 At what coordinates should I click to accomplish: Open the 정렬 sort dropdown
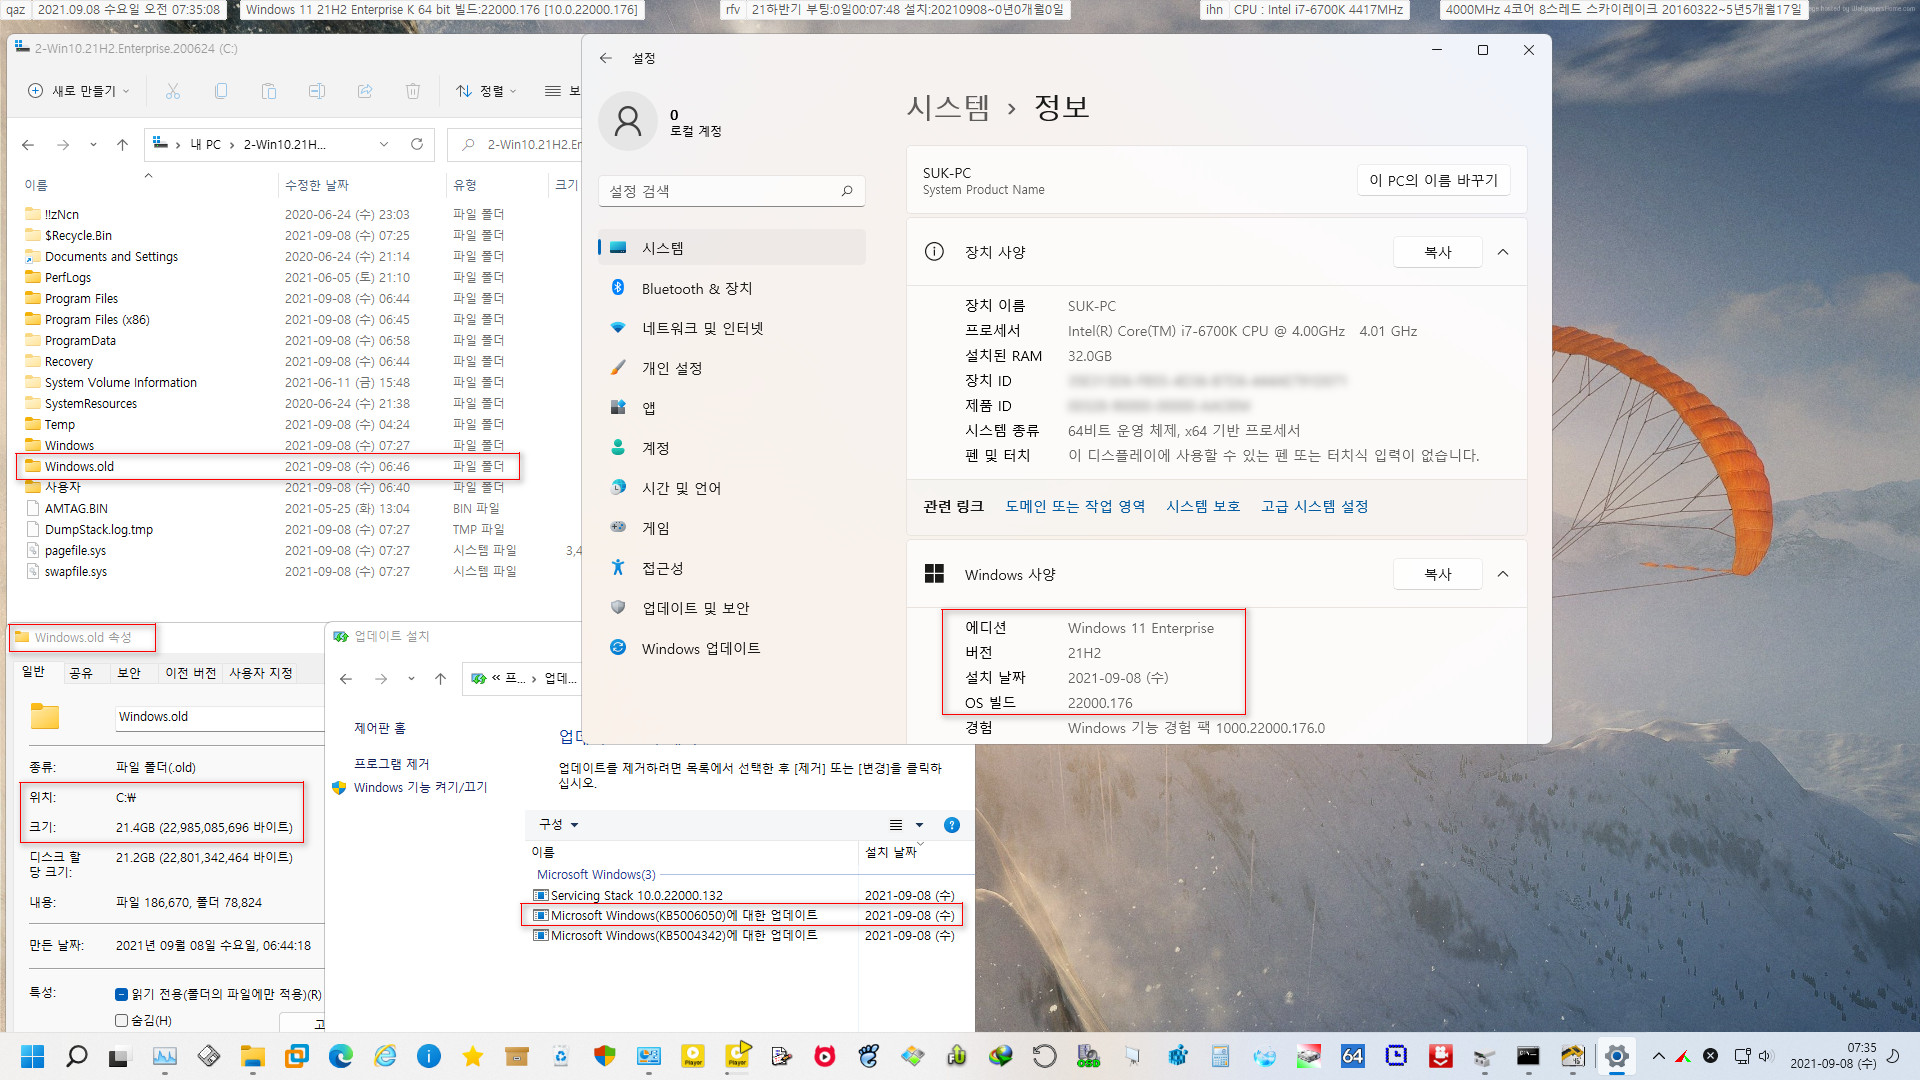[487, 91]
